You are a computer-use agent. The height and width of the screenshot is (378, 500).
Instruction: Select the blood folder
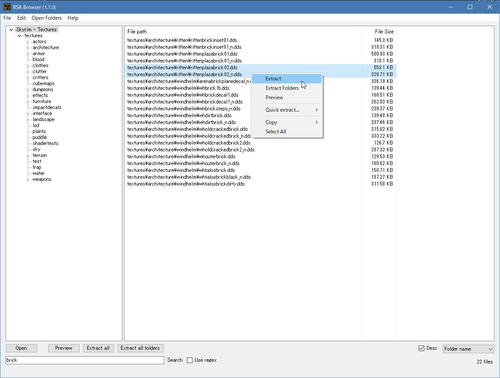(38, 60)
